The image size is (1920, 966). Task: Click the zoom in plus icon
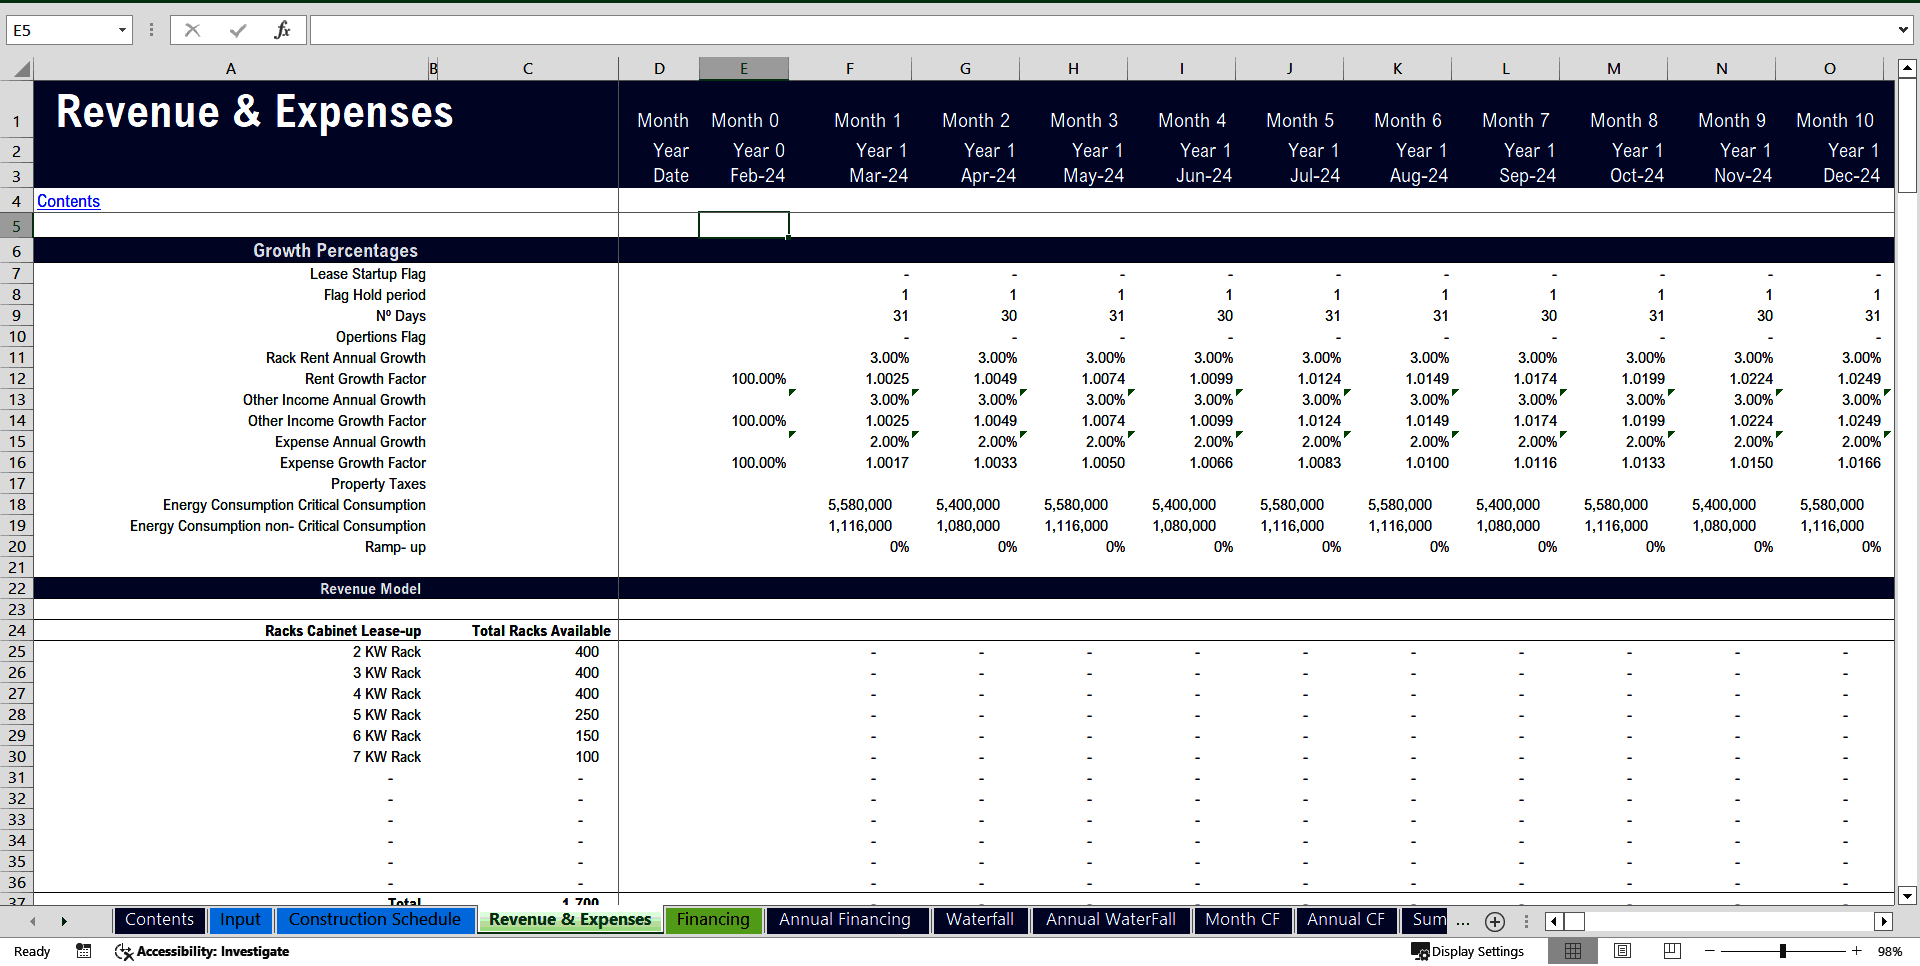(1856, 951)
